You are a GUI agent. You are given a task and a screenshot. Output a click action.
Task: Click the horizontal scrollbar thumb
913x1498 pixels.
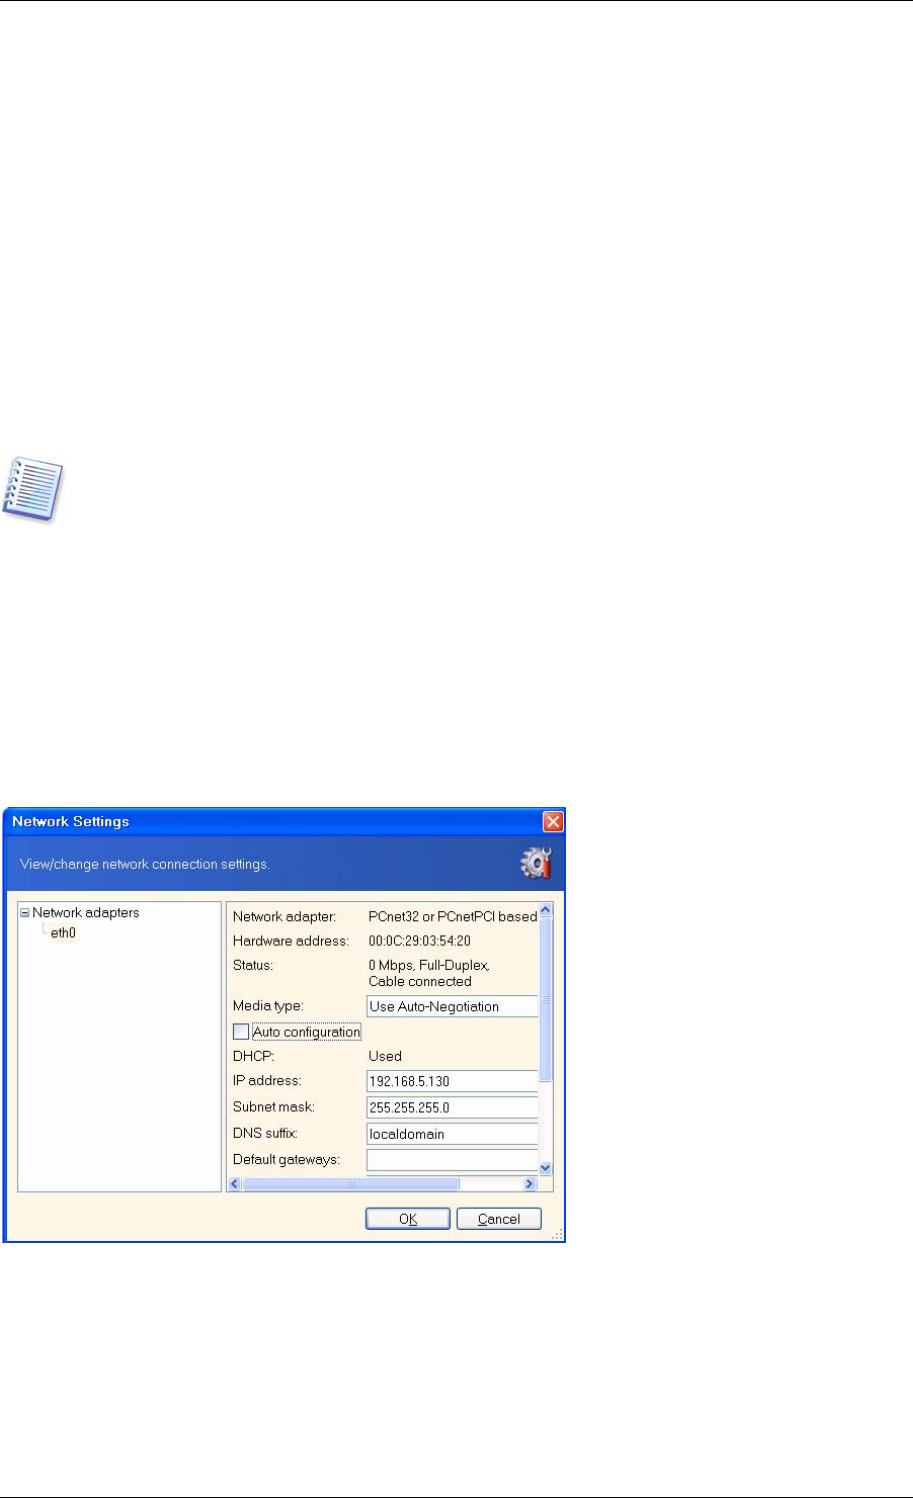click(351, 1184)
